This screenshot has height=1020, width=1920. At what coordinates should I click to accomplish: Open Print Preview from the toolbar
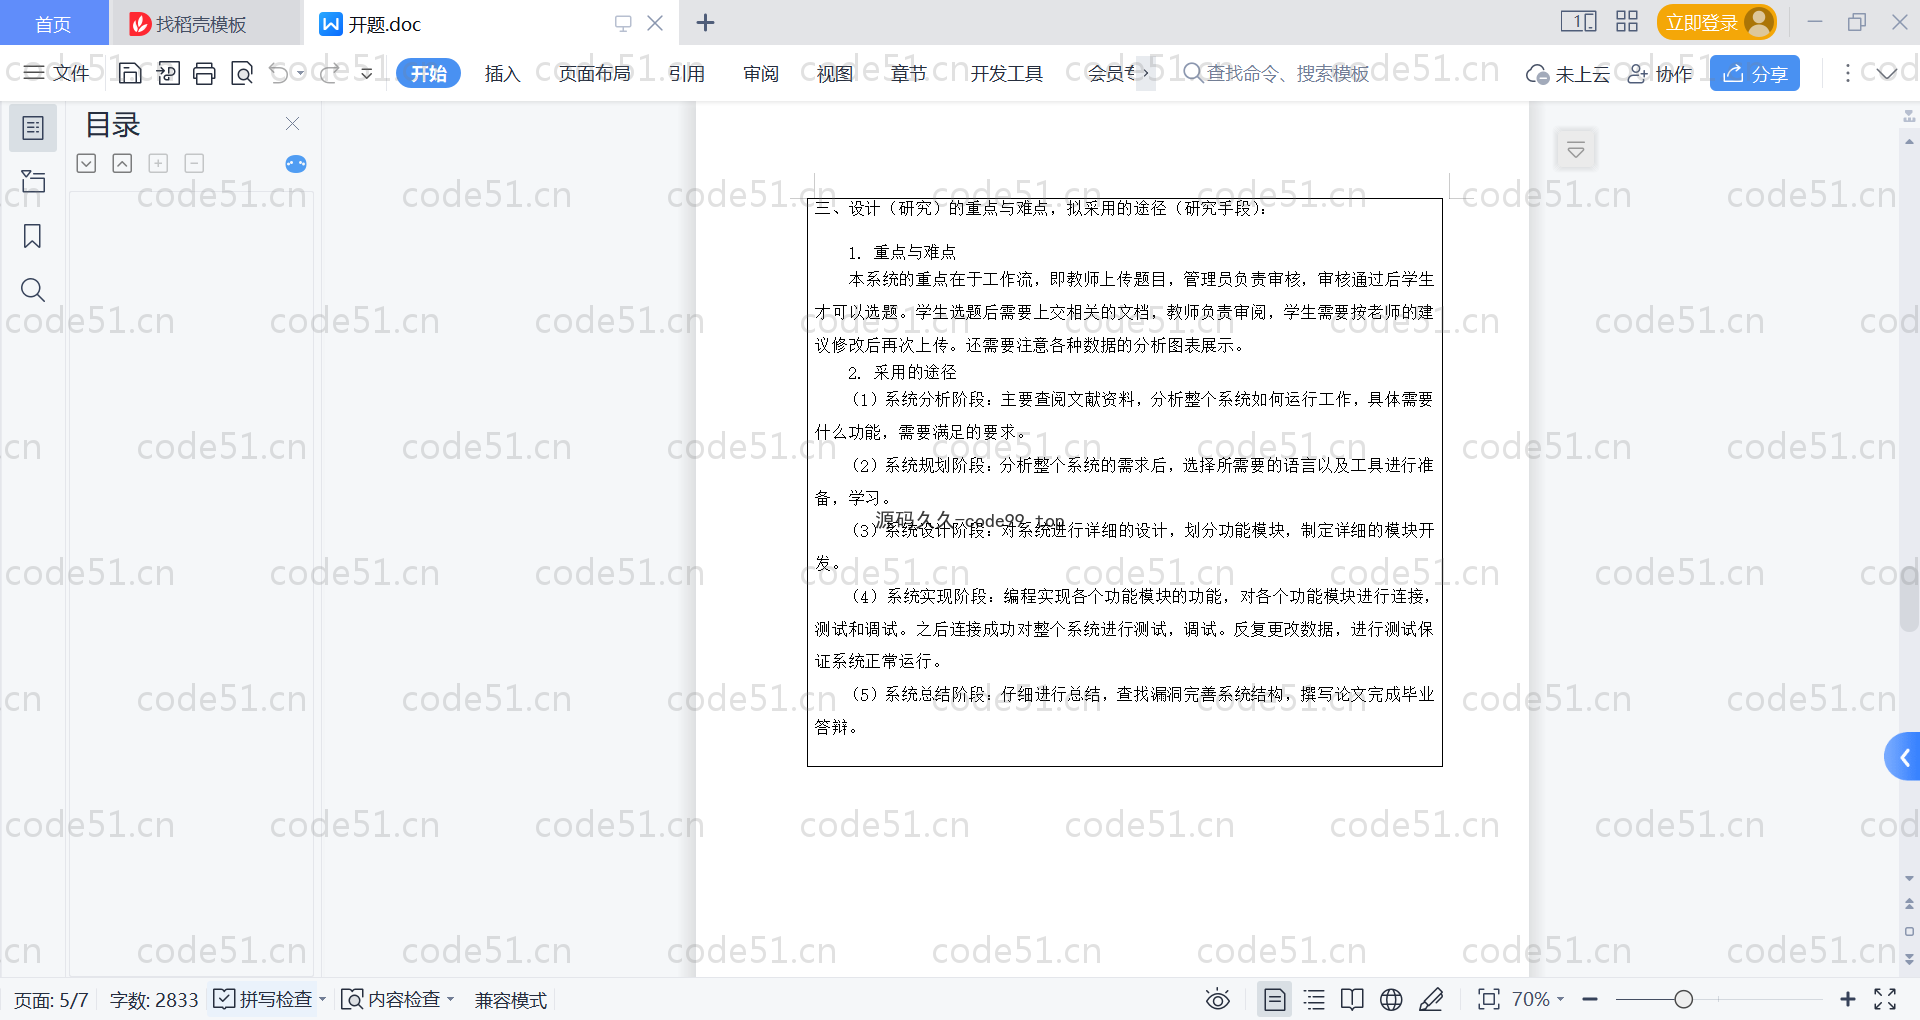pos(241,73)
